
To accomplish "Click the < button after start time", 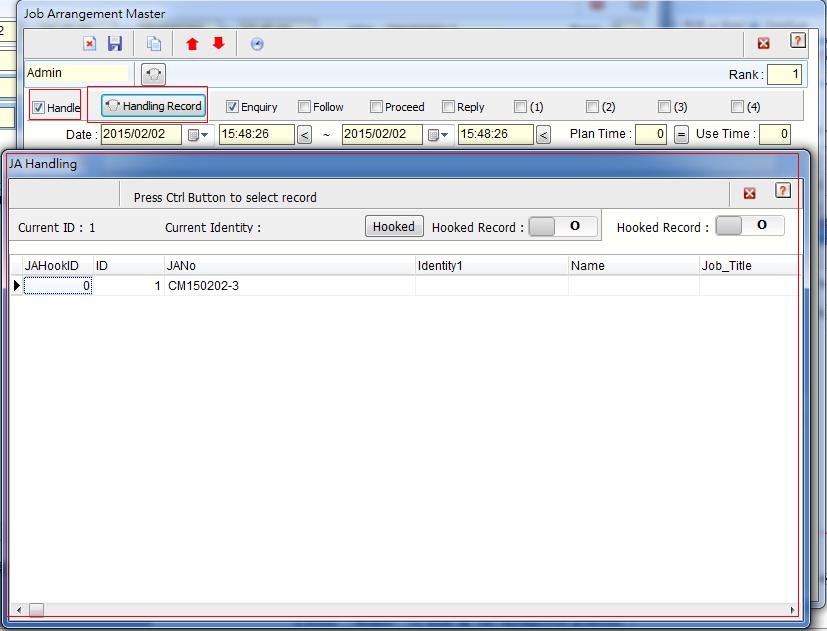I will coord(304,135).
